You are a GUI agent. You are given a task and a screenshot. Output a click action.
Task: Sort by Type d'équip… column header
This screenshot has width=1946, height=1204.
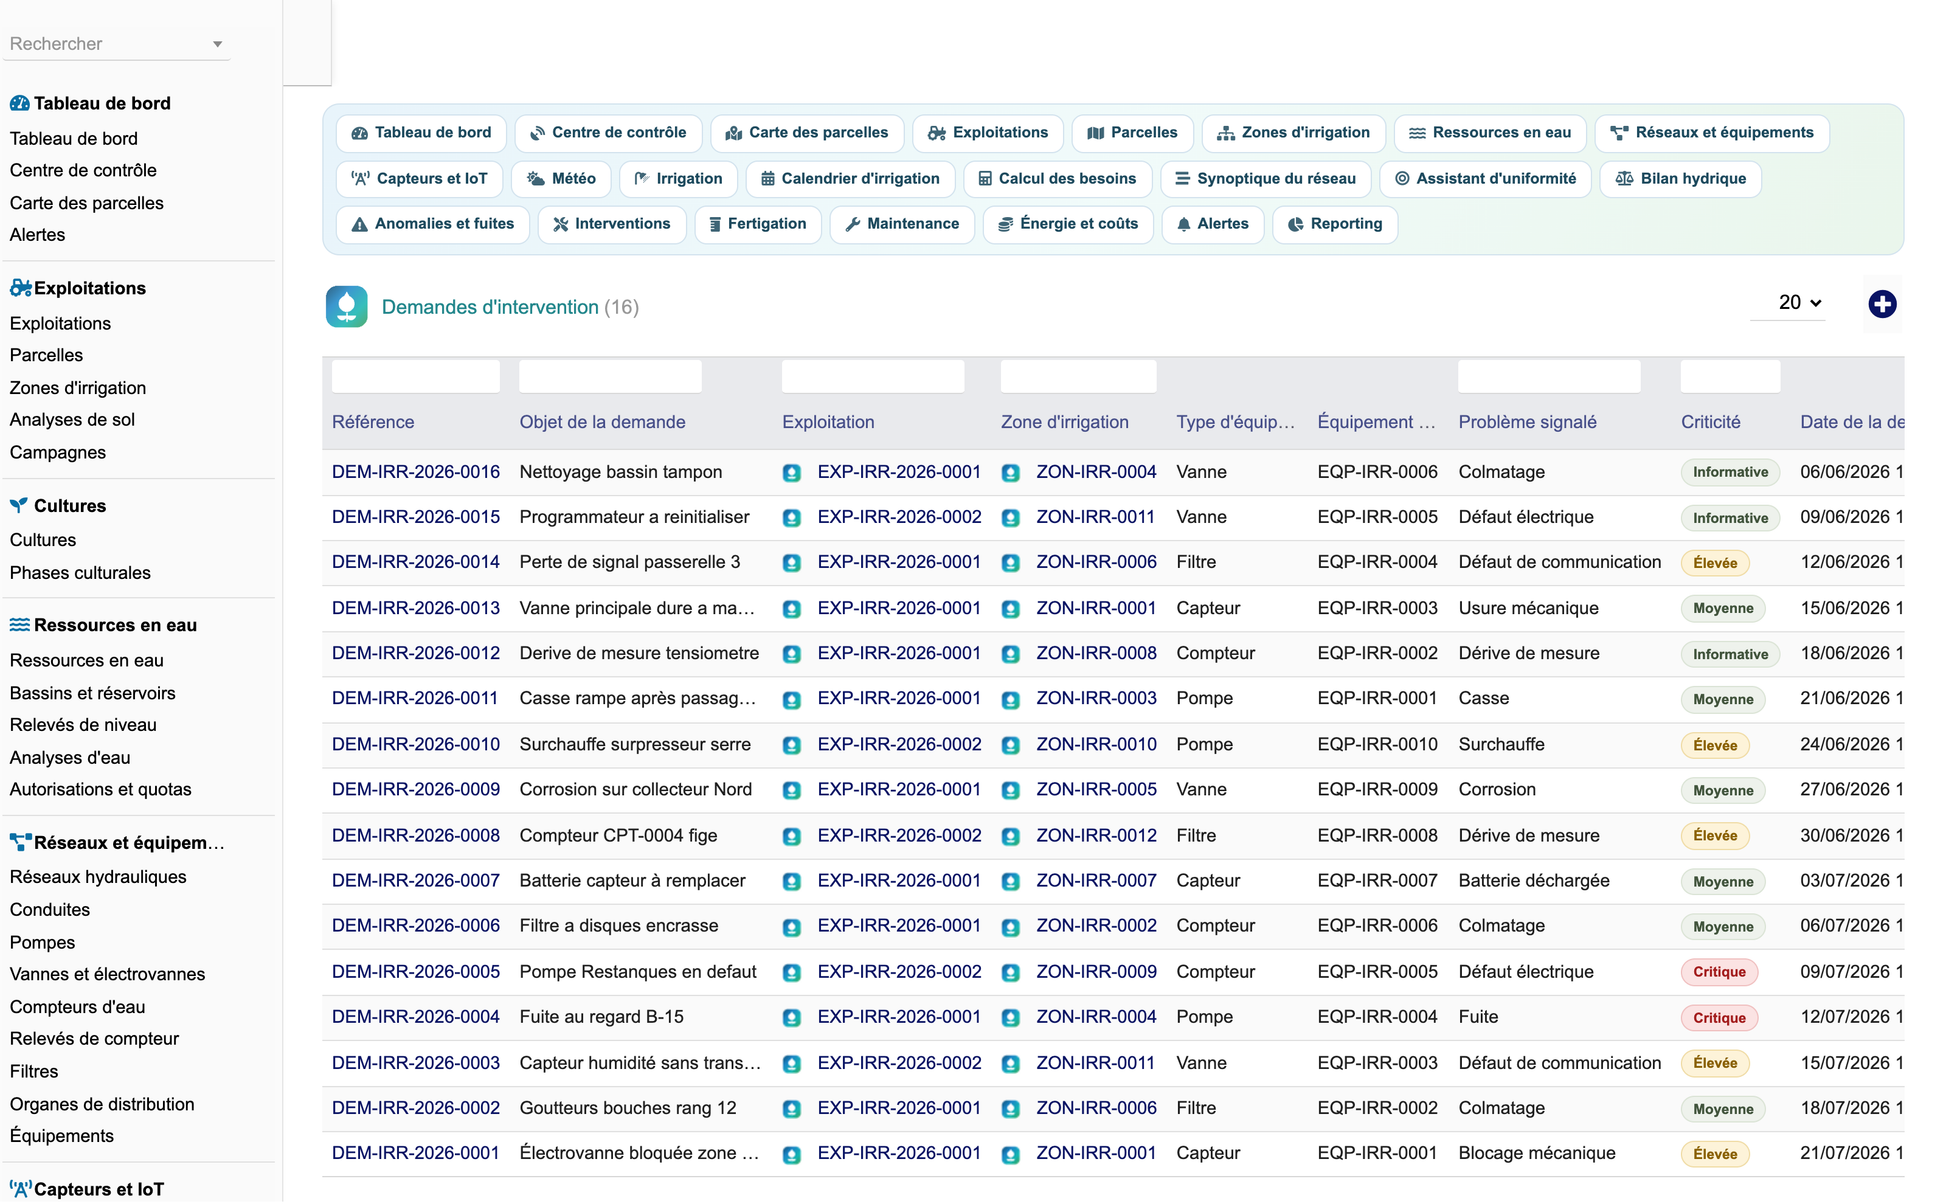pyautogui.click(x=1235, y=422)
